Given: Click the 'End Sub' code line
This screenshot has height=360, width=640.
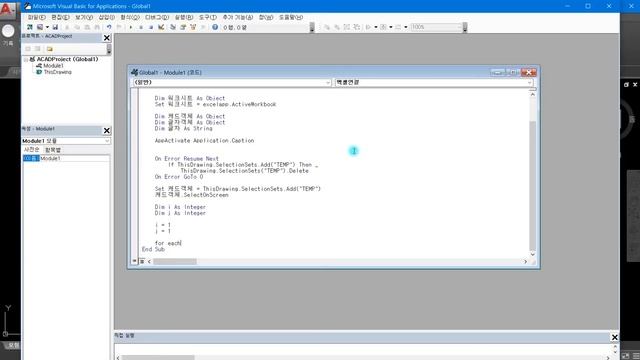Looking at the screenshot, I should point(153,249).
